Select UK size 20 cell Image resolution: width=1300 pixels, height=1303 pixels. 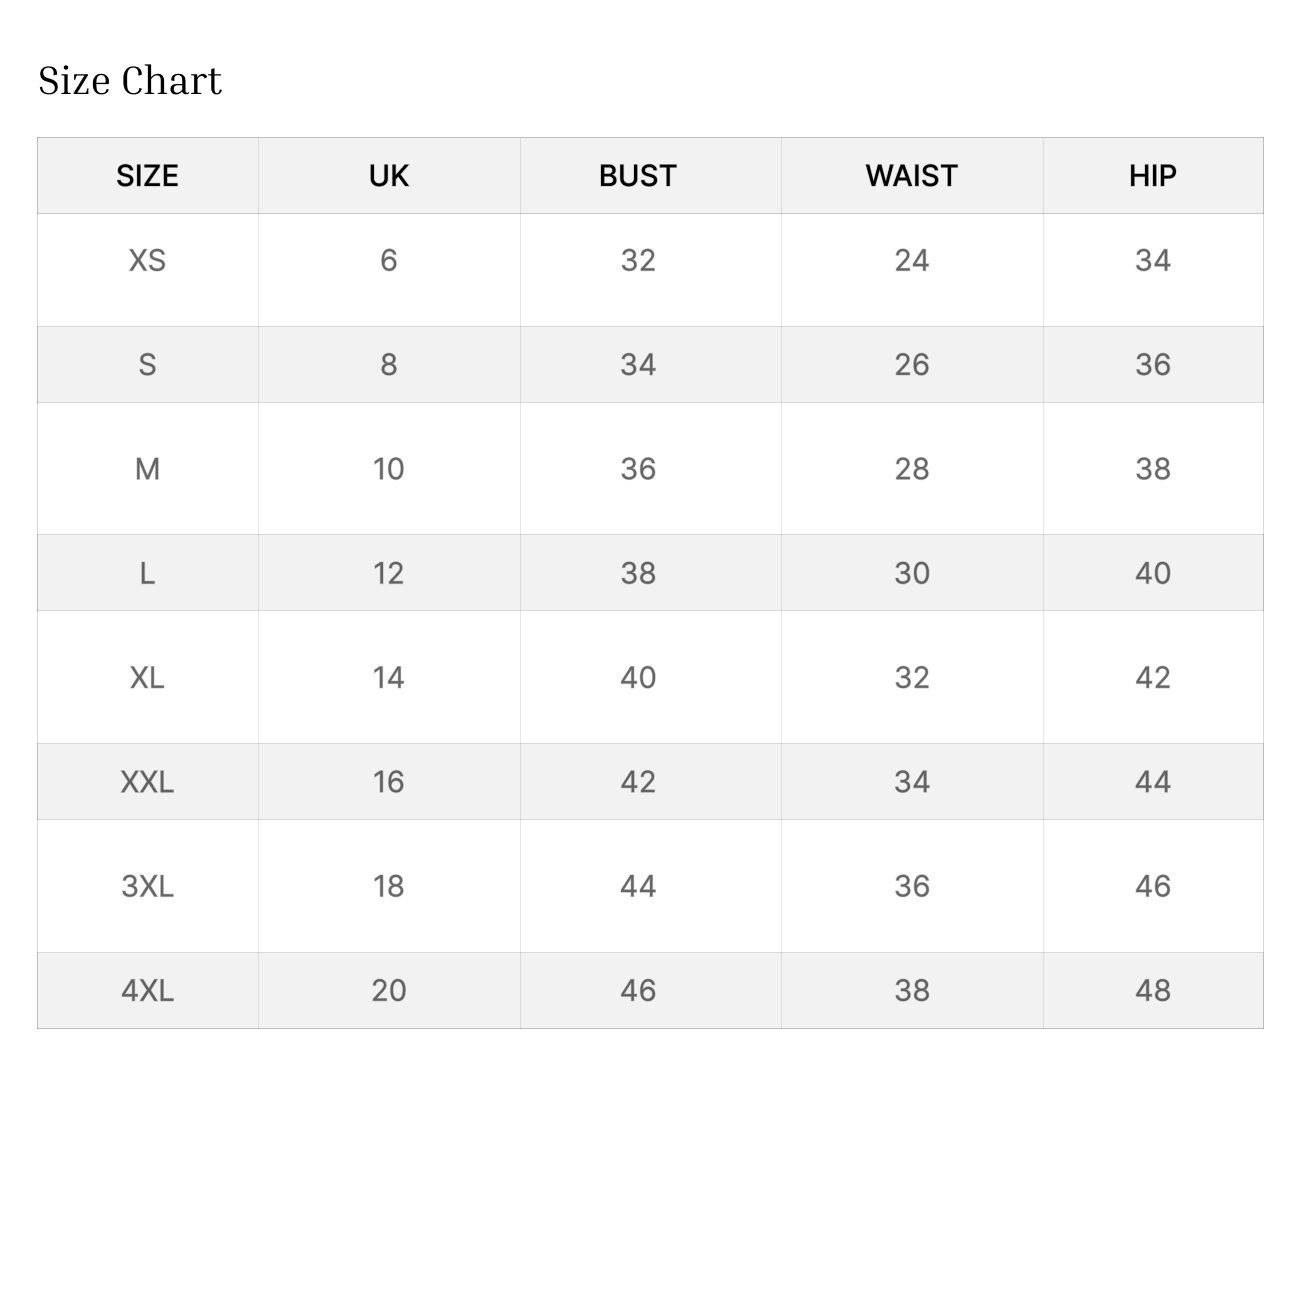[389, 991]
